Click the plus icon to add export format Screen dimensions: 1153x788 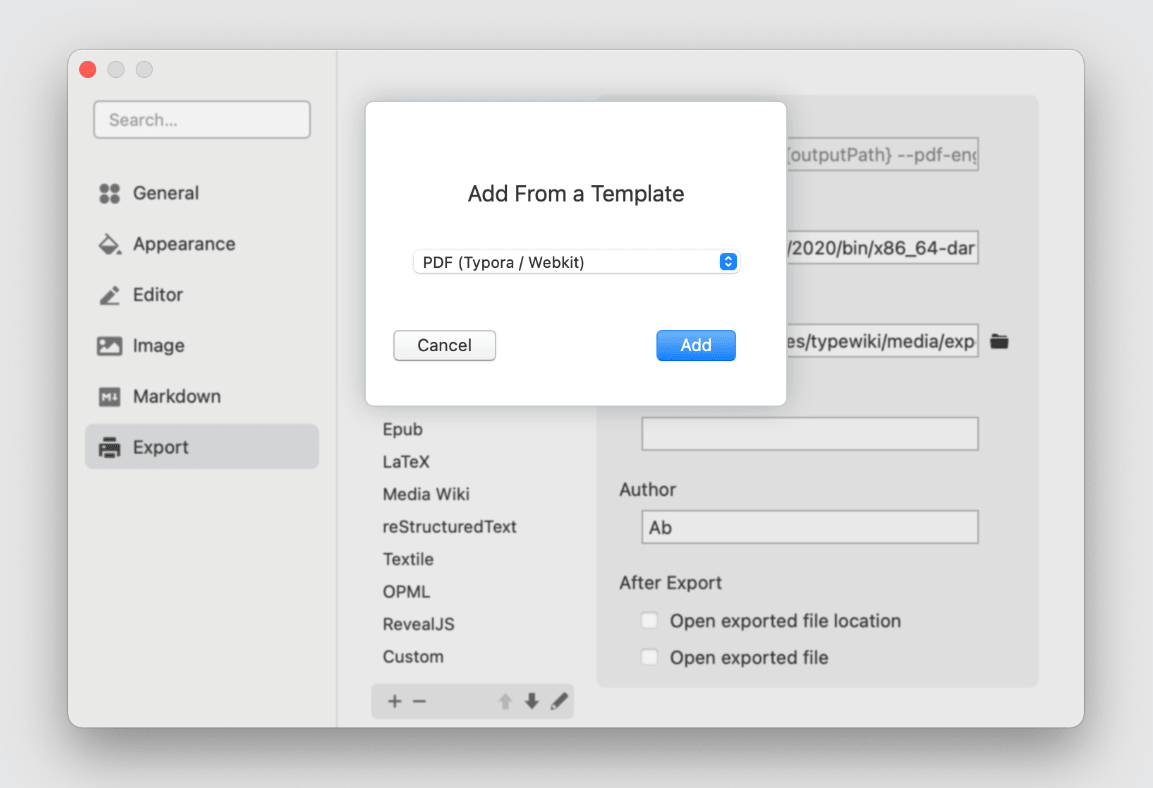[394, 702]
